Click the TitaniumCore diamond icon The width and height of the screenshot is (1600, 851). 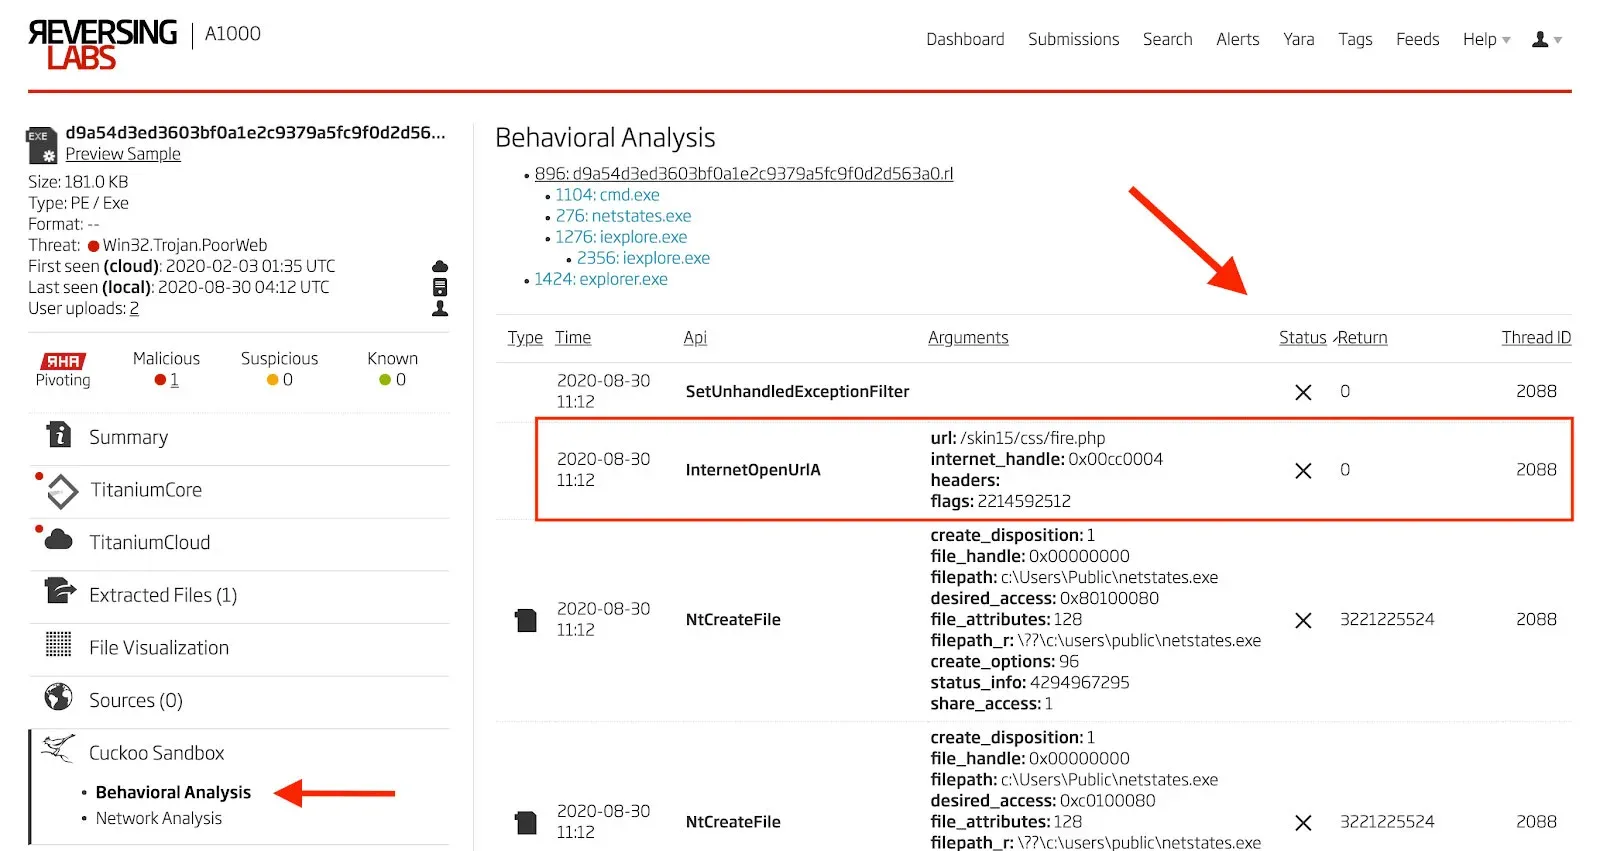62,490
